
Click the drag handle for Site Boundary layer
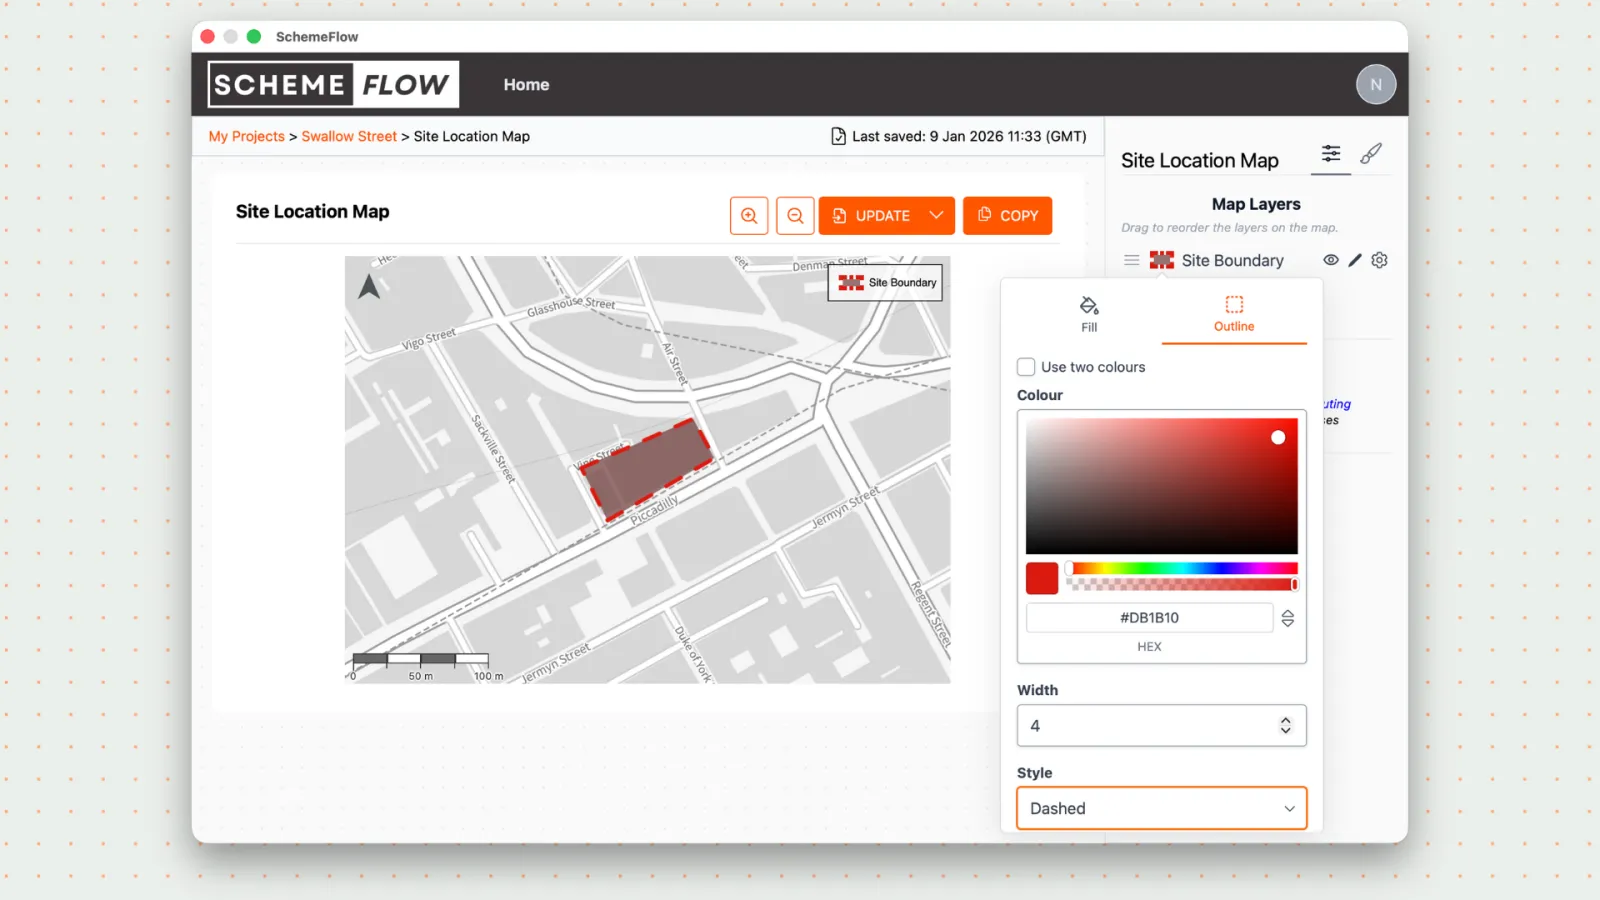point(1131,260)
